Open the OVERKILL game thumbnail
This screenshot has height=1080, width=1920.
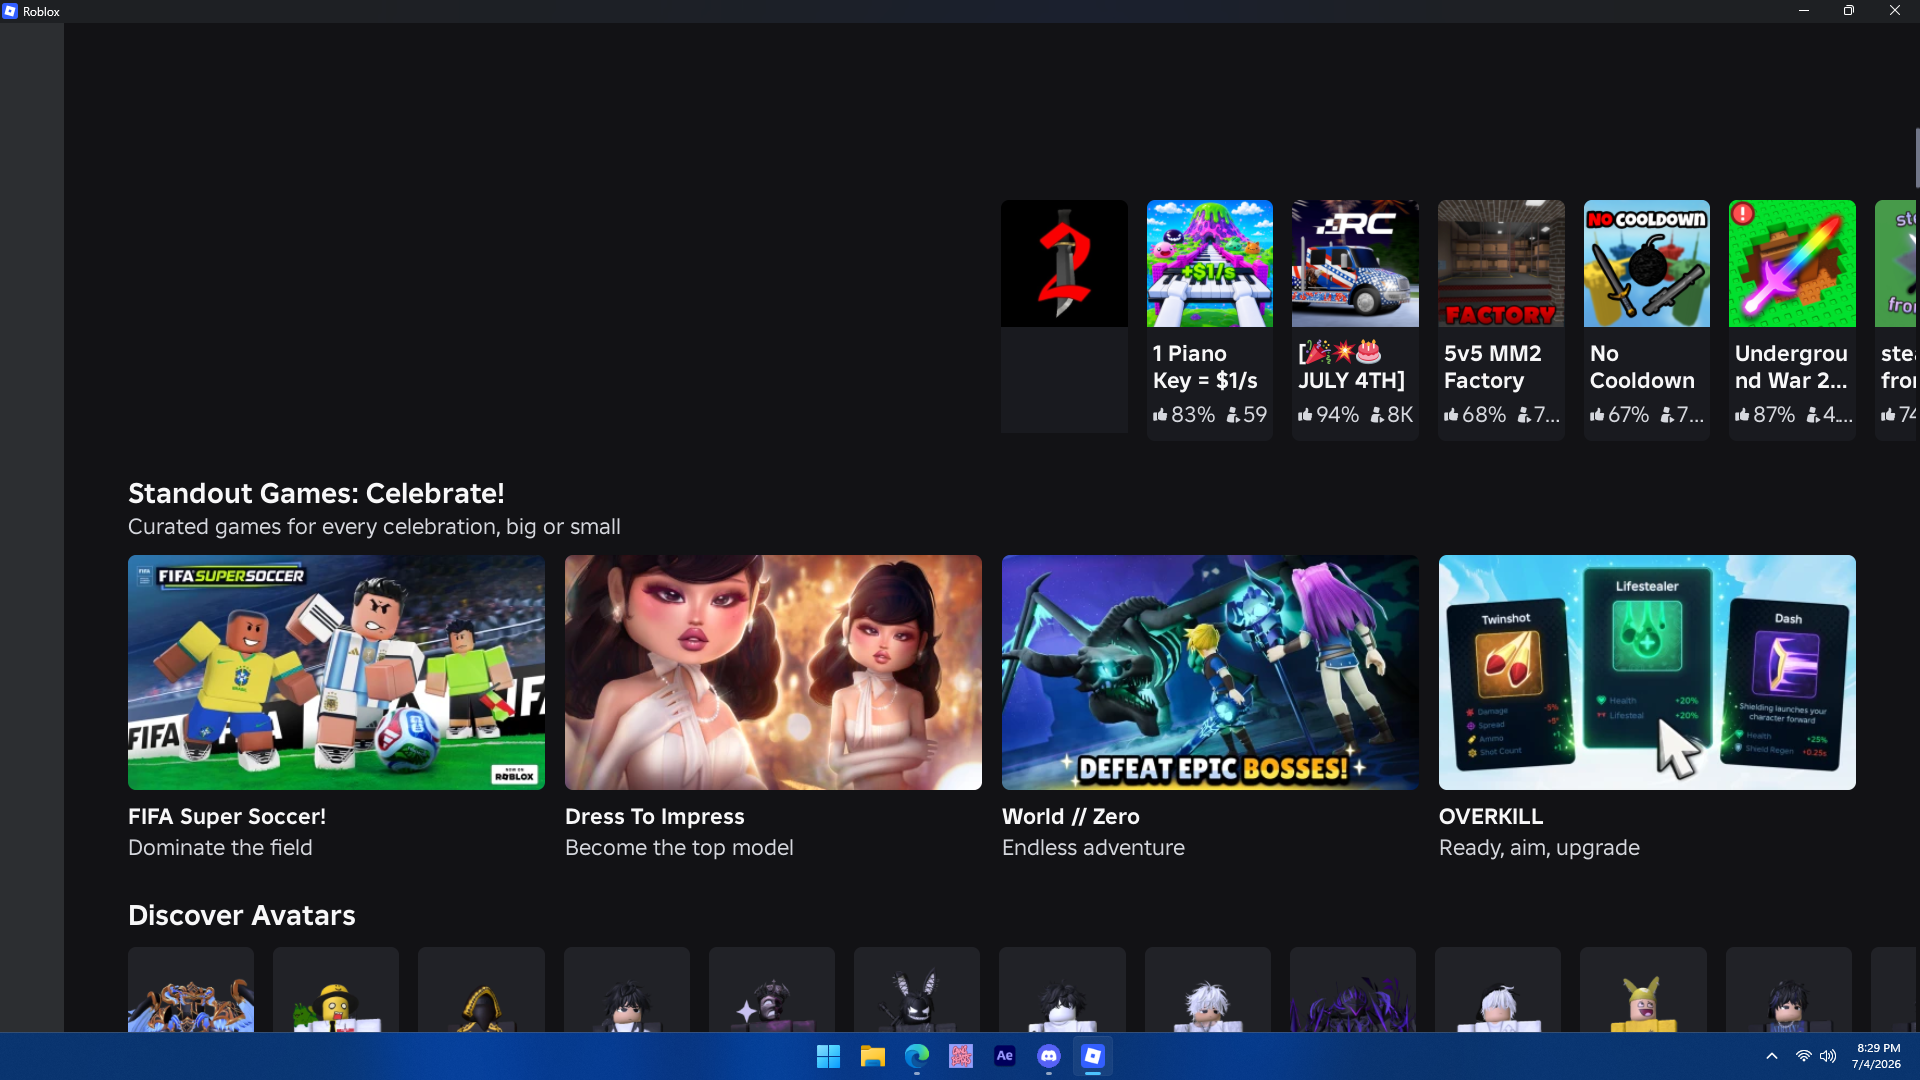(x=1647, y=672)
